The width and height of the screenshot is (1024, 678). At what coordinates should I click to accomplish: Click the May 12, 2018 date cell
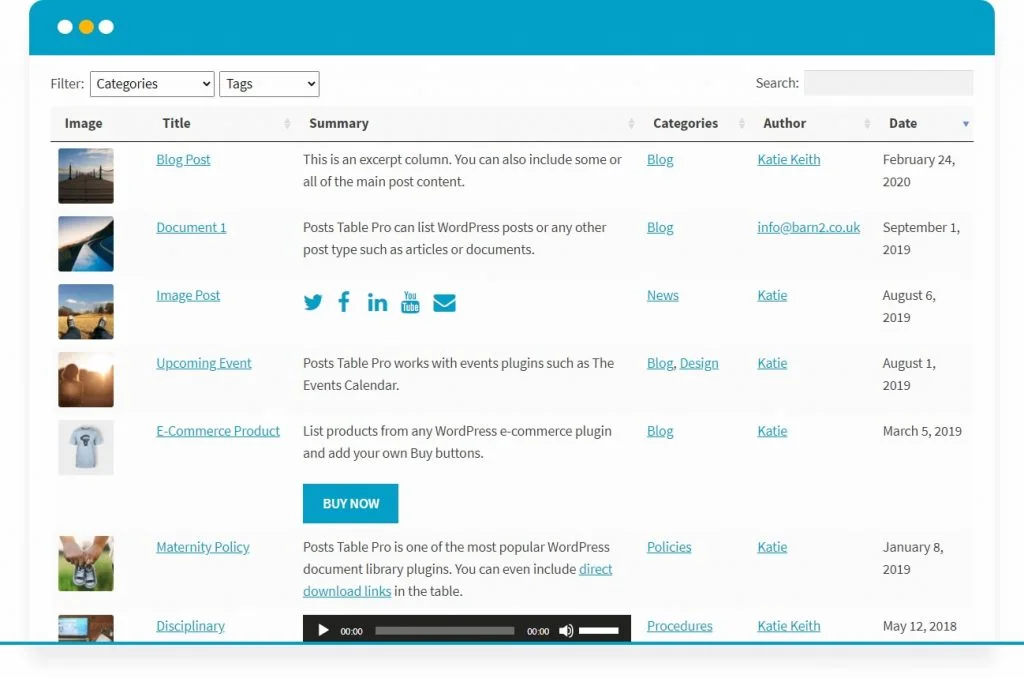tap(920, 626)
